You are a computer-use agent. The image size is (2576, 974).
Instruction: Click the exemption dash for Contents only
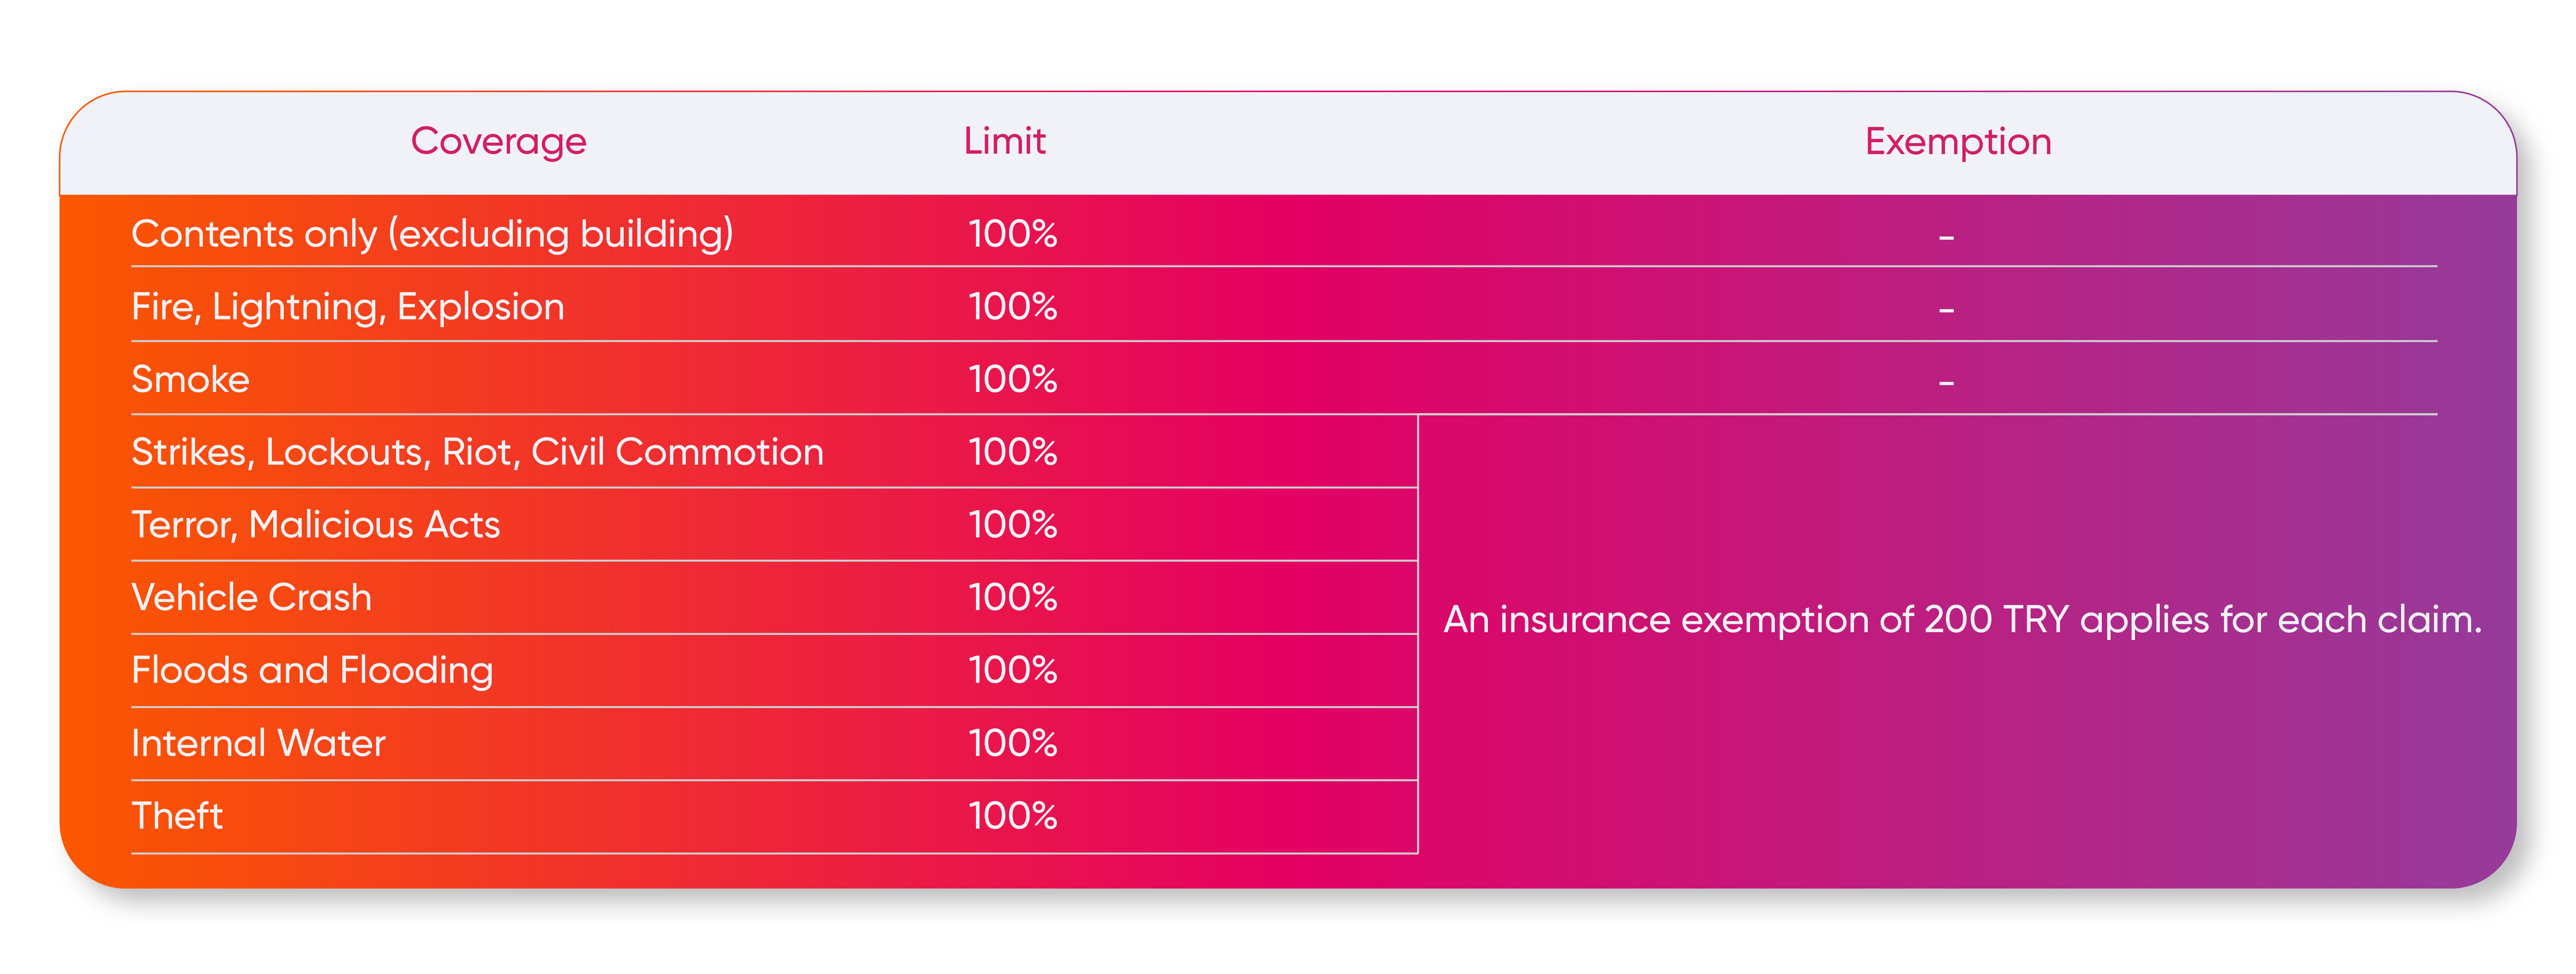(1946, 237)
